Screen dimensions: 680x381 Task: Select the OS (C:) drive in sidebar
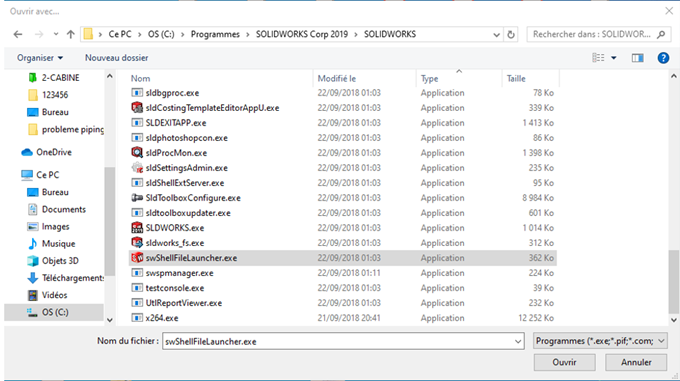(x=54, y=312)
